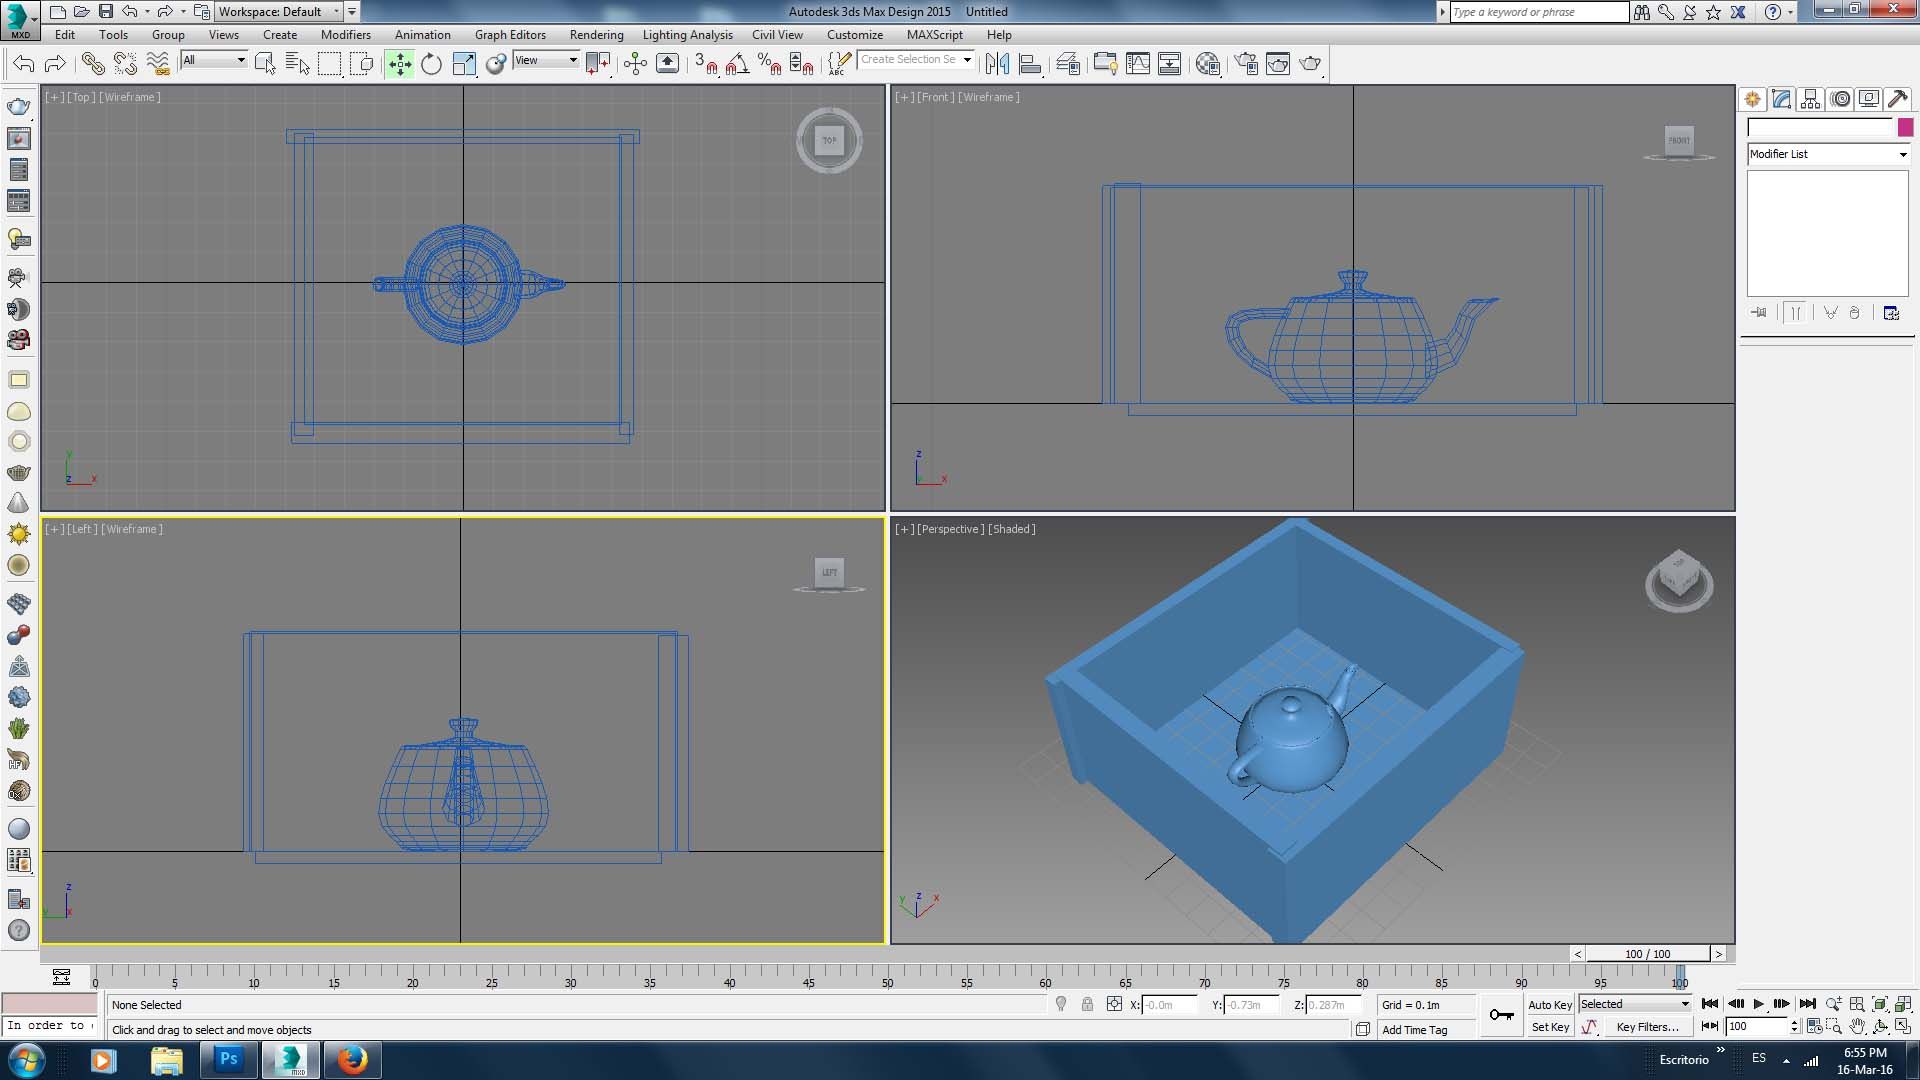Open the key filter Selected dropdown

tap(1635, 1004)
